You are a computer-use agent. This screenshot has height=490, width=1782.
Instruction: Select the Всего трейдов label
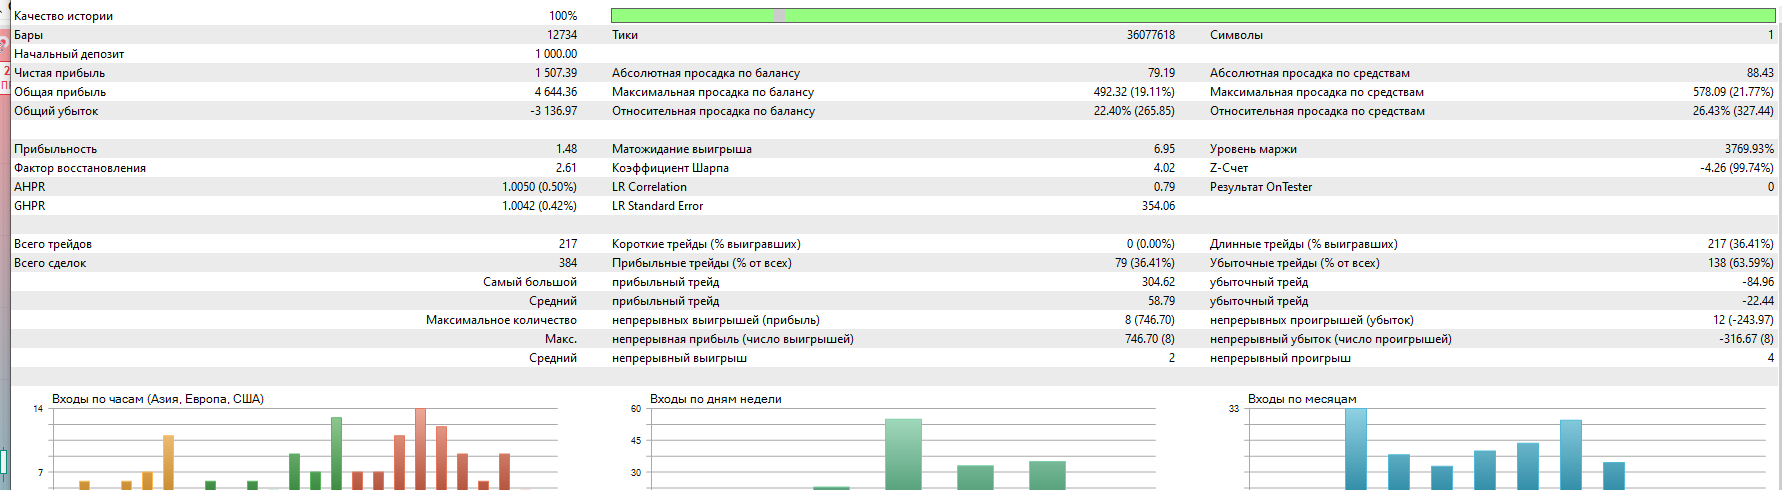53,244
